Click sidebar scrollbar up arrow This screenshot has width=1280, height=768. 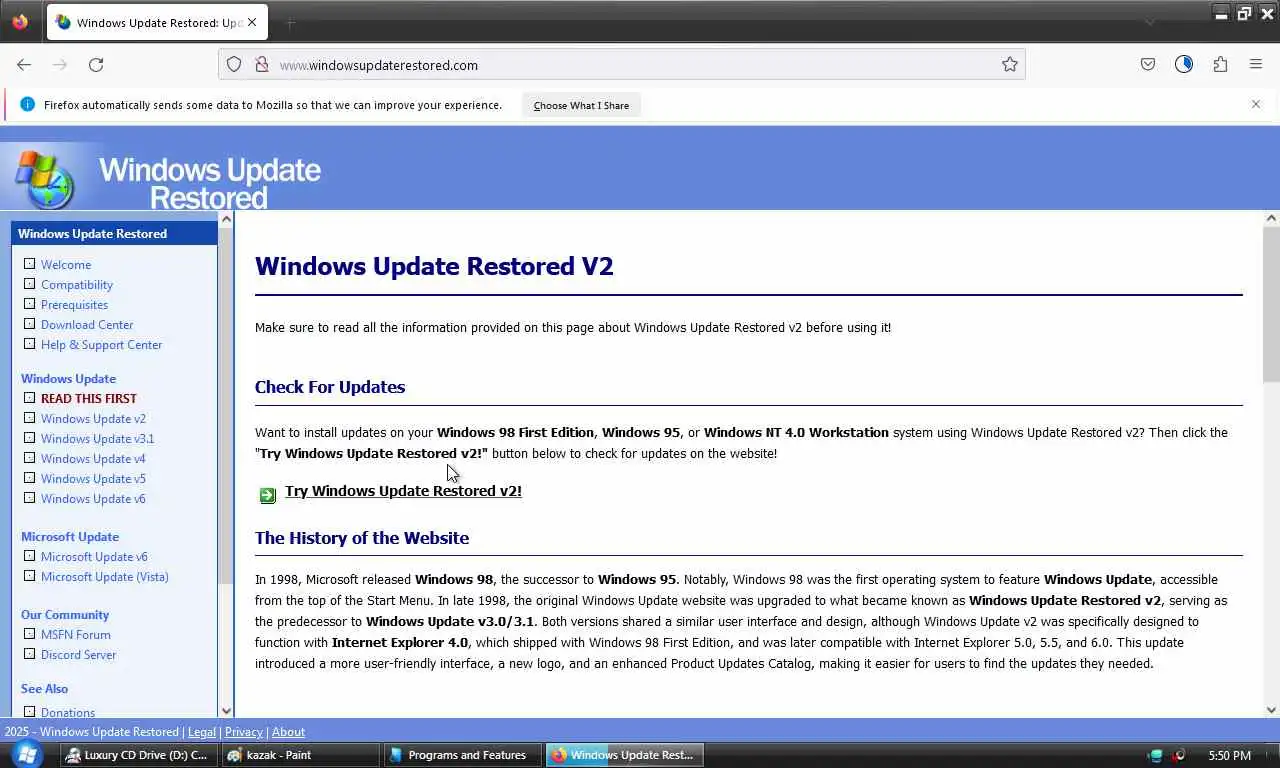226,219
